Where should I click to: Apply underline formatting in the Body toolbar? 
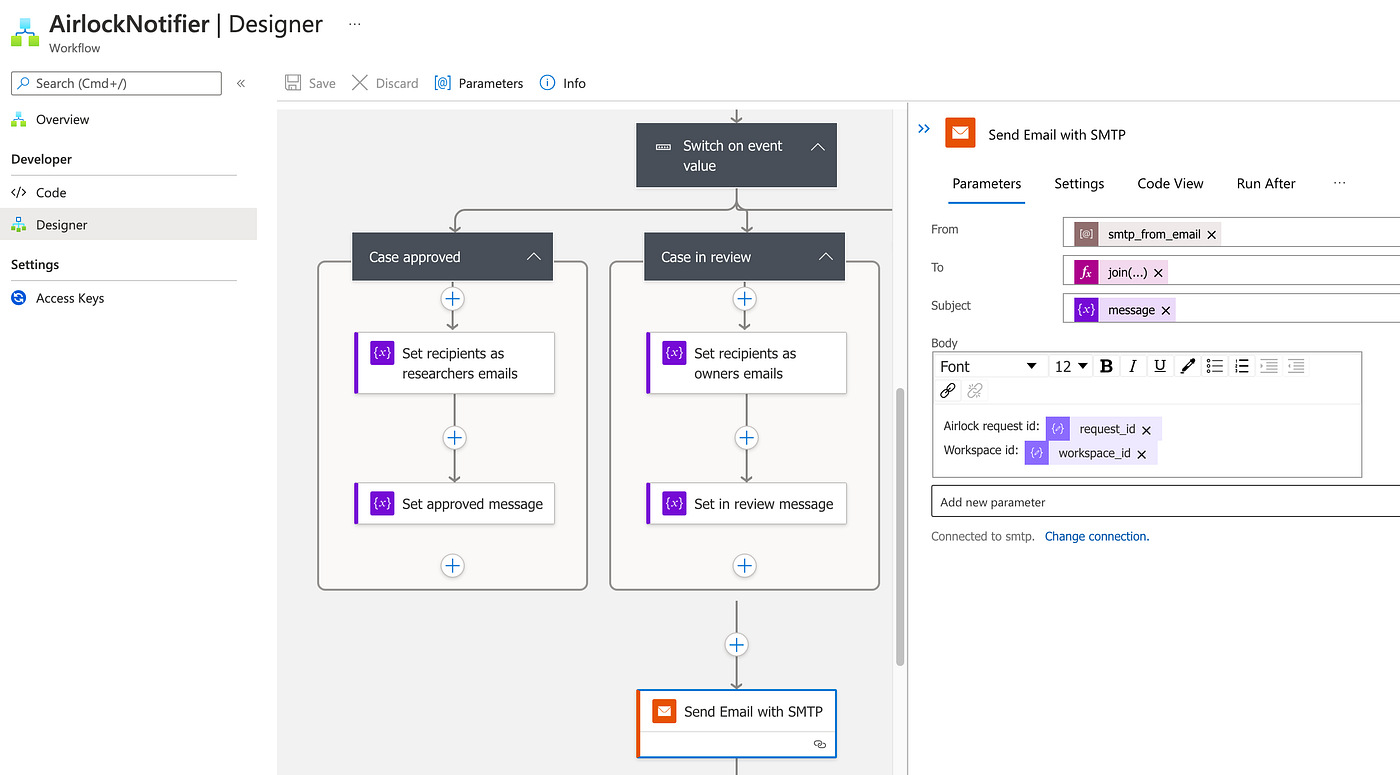pos(1159,366)
